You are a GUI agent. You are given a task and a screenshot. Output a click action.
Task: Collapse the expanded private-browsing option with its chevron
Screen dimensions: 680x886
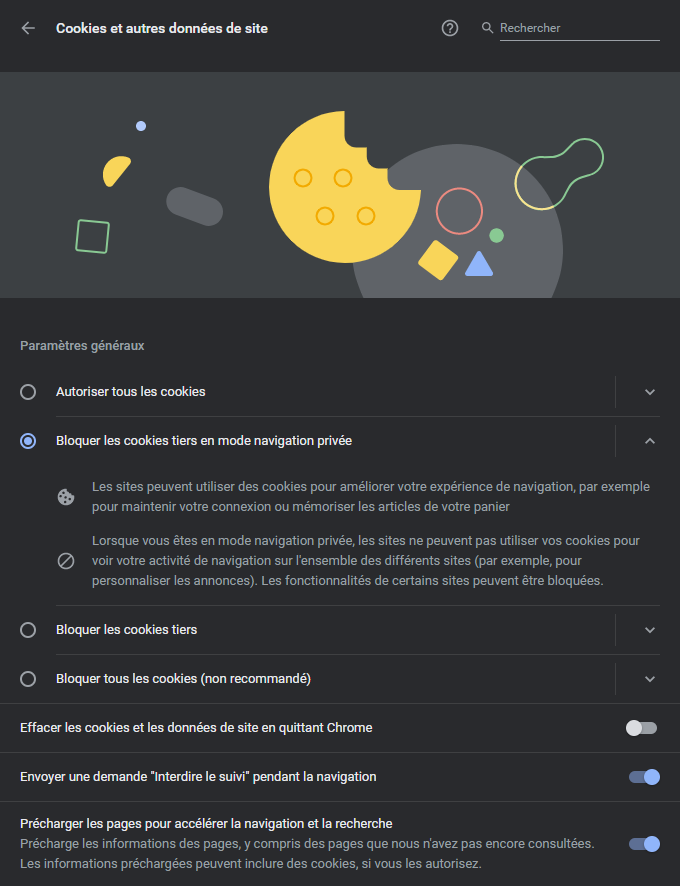pos(650,440)
